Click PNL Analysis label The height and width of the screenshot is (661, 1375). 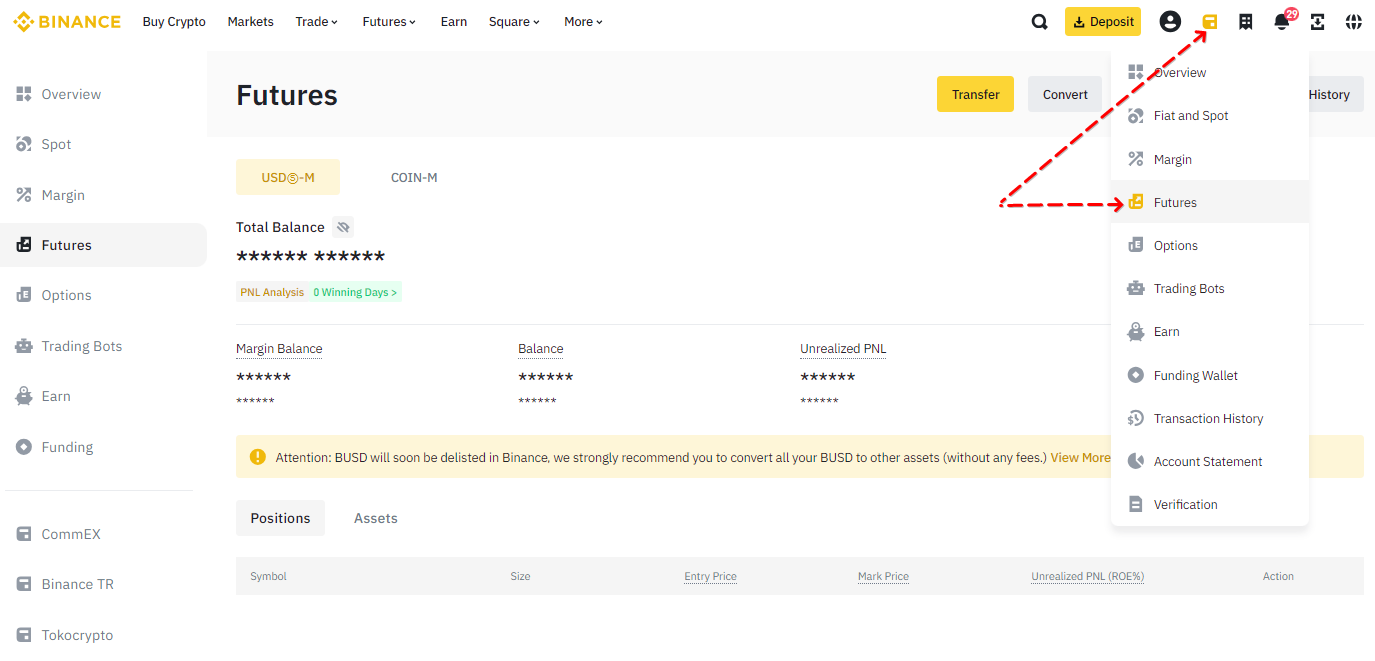click(272, 292)
